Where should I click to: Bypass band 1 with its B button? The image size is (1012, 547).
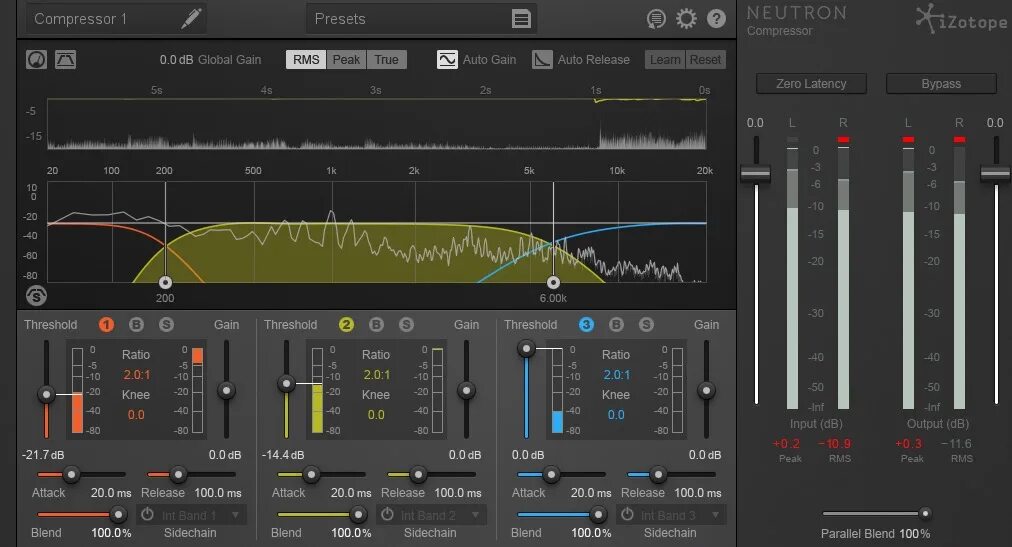pos(136,324)
